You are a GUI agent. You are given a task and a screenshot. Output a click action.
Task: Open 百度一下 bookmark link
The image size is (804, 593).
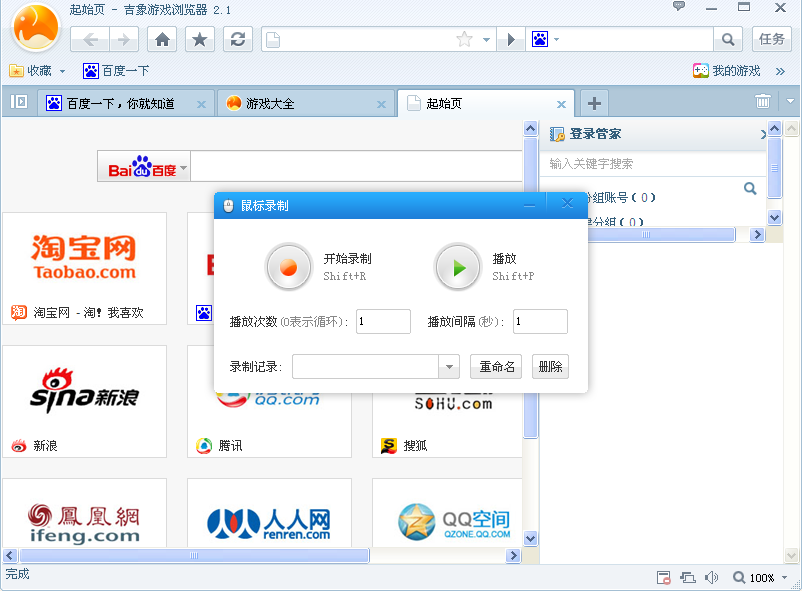tap(116, 71)
